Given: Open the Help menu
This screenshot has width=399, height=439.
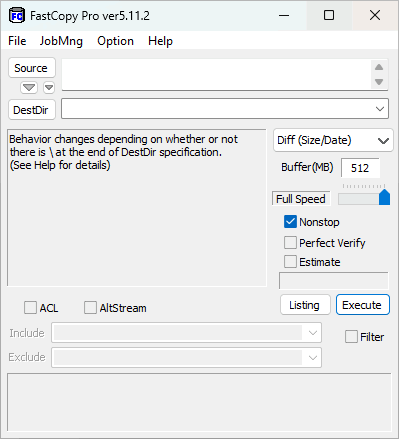Looking at the screenshot, I should (x=160, y=41).
